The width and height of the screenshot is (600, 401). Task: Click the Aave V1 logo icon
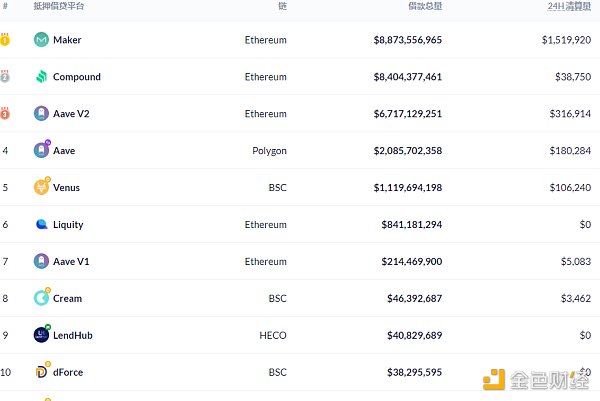pos(41,261)
